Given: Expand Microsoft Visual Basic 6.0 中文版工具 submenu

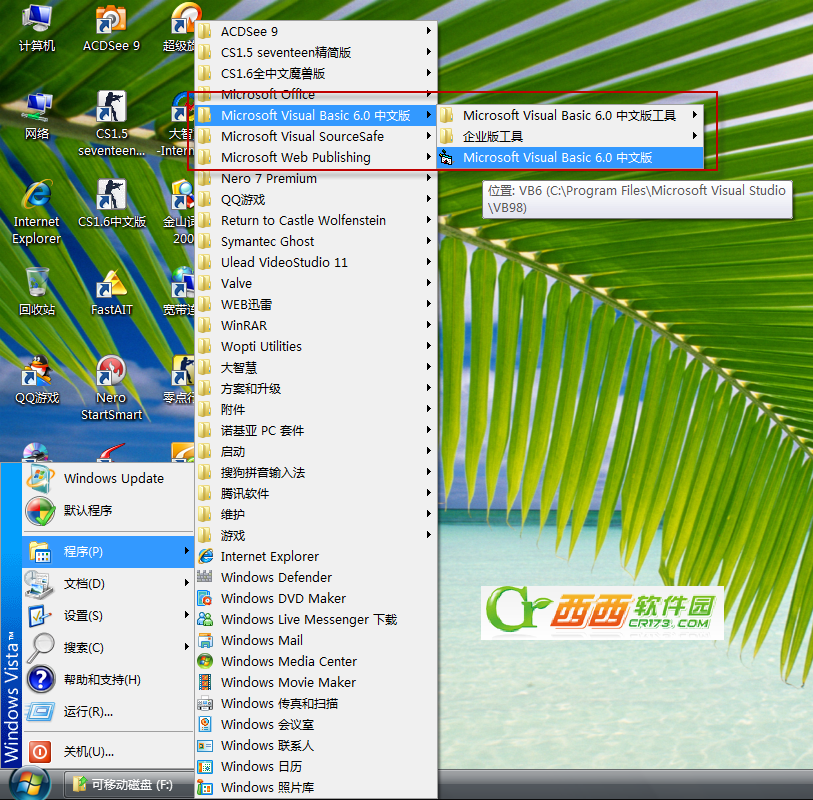Looking at the screenshot, I should click(x=570, y=115).
